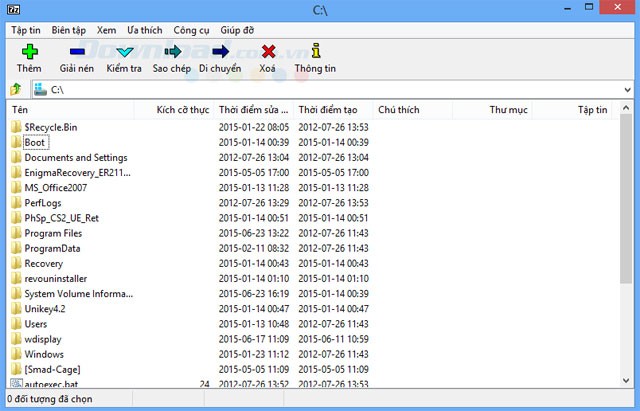Open the Ưa thích menu
Viewport: 640px width, 411px height.
[144, 30]
